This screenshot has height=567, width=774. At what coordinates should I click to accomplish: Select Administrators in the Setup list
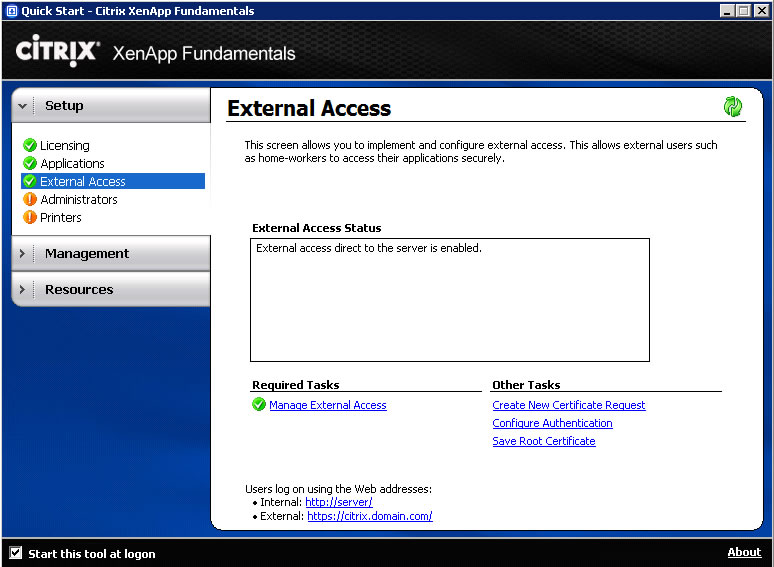(x=79, y=199)
